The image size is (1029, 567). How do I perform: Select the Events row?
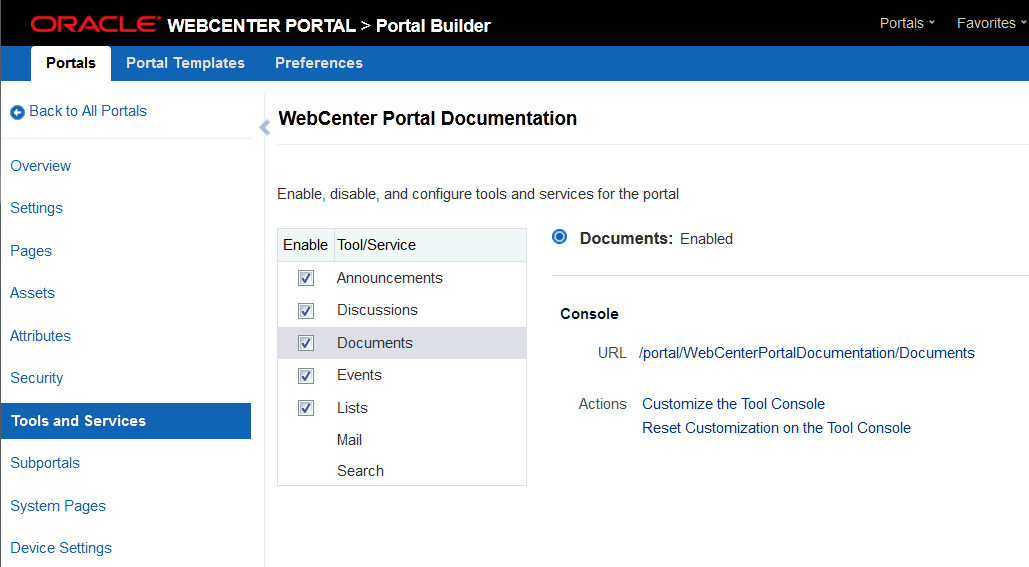402,375
